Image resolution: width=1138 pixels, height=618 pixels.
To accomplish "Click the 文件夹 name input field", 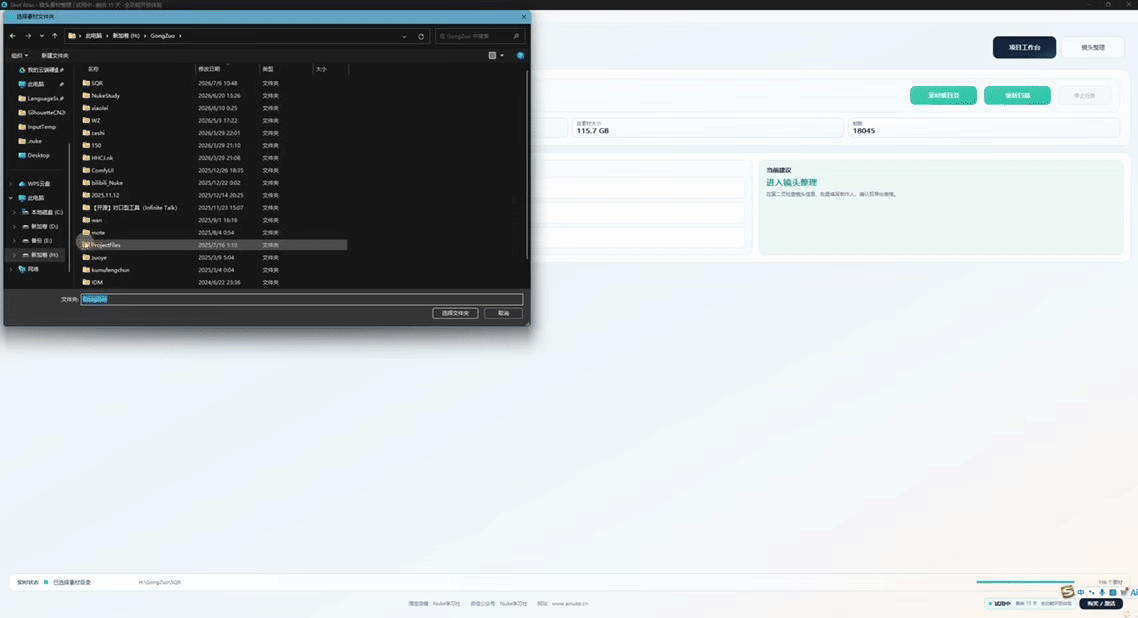I will point(302,299).
